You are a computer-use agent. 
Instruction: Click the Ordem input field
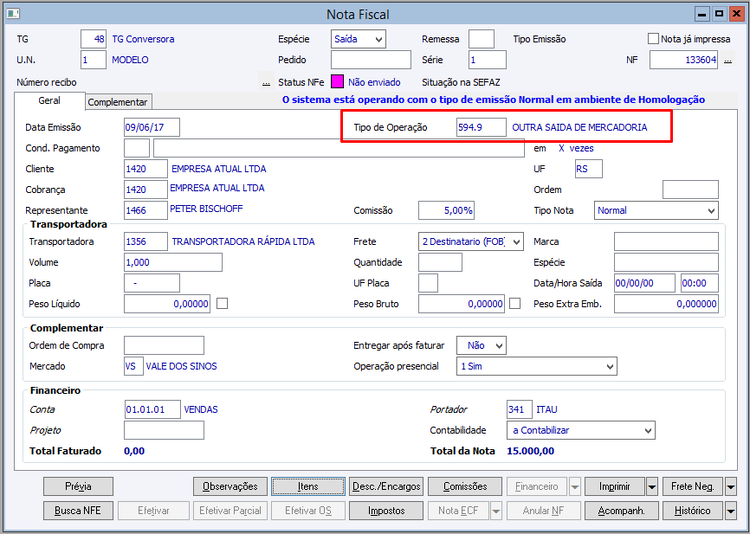691,190
